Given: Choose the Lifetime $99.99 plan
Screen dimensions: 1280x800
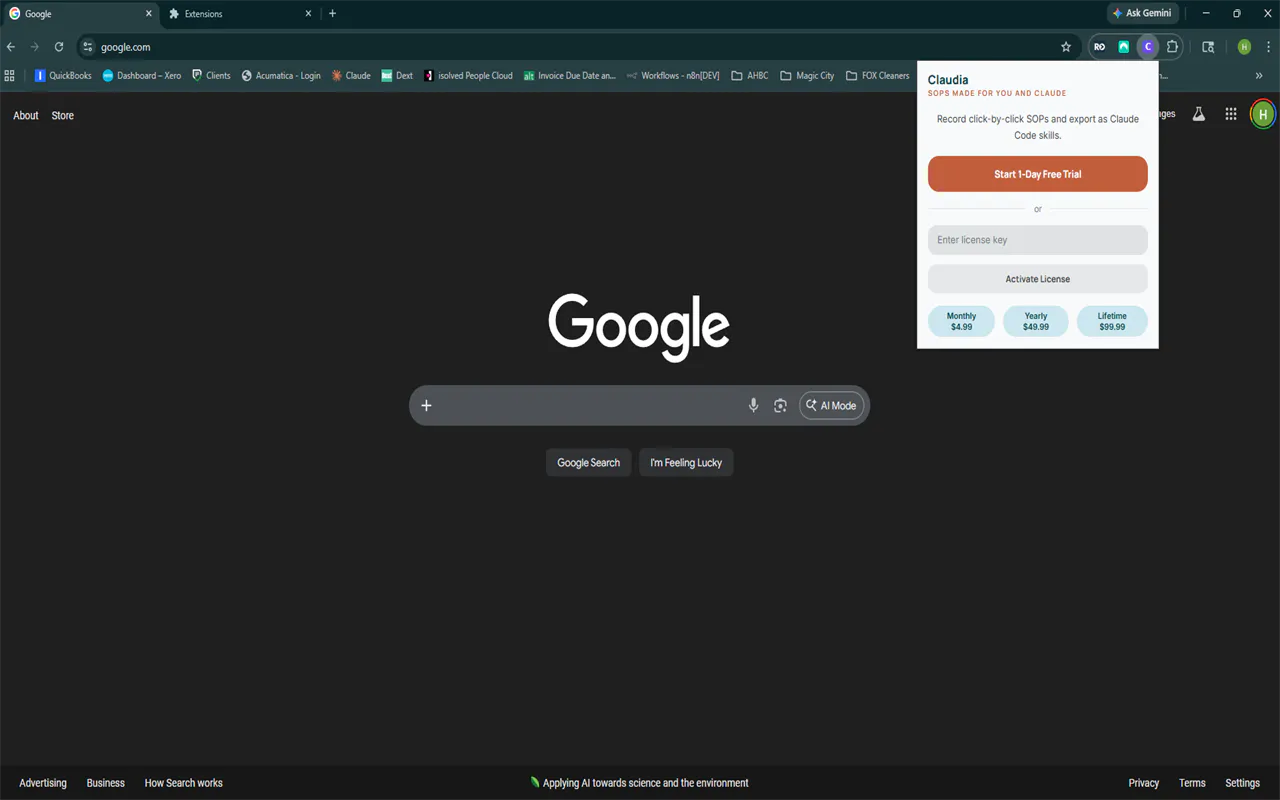Looking at the screenshot, I should [1112, 321].
